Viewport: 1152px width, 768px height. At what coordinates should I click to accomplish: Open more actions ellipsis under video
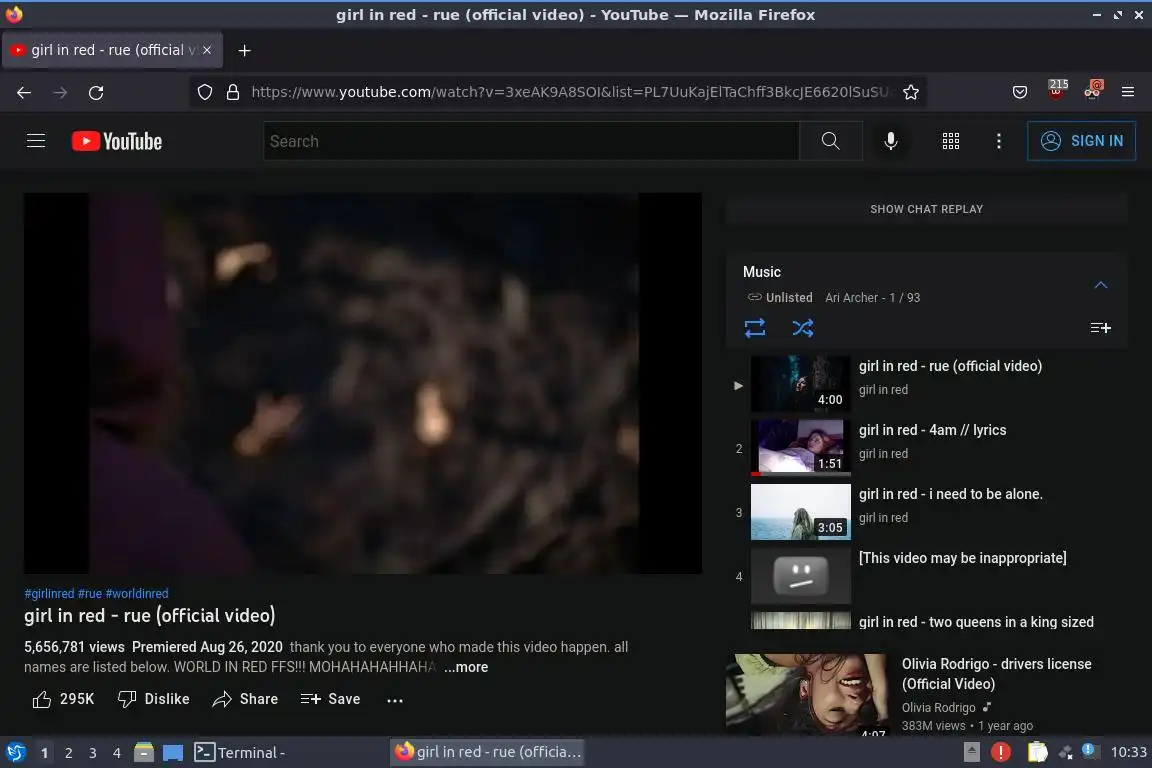coord(395,700)
